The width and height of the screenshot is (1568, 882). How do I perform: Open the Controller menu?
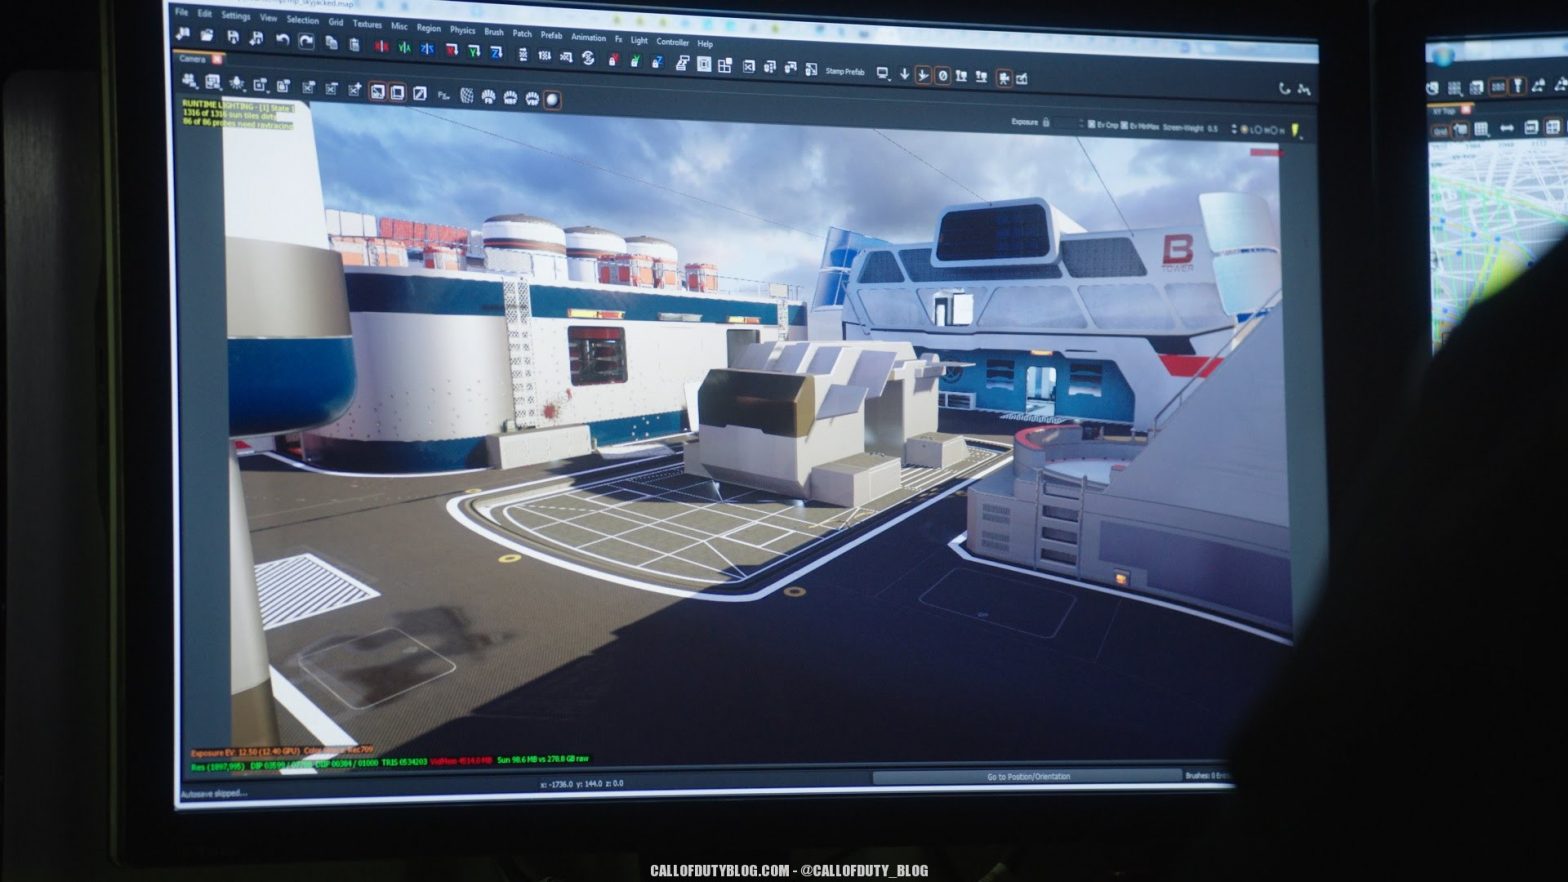click(x=672, y=41)
